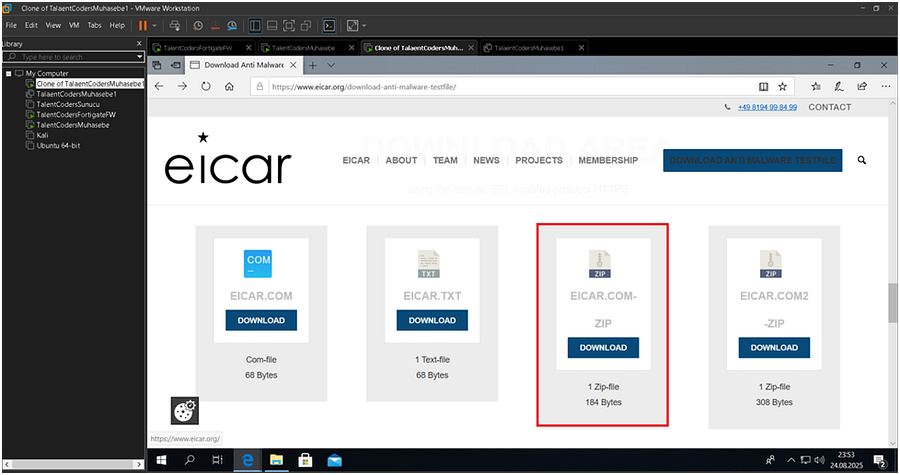Open File Explorer from the guest taskbar
The height and width of the screenshot is (475, 900).
coord(277,460)
